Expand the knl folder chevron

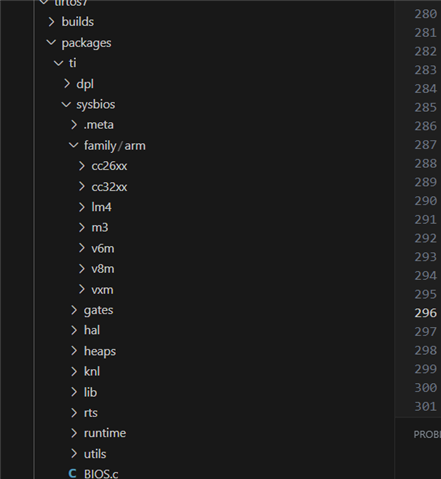[74, 372]
